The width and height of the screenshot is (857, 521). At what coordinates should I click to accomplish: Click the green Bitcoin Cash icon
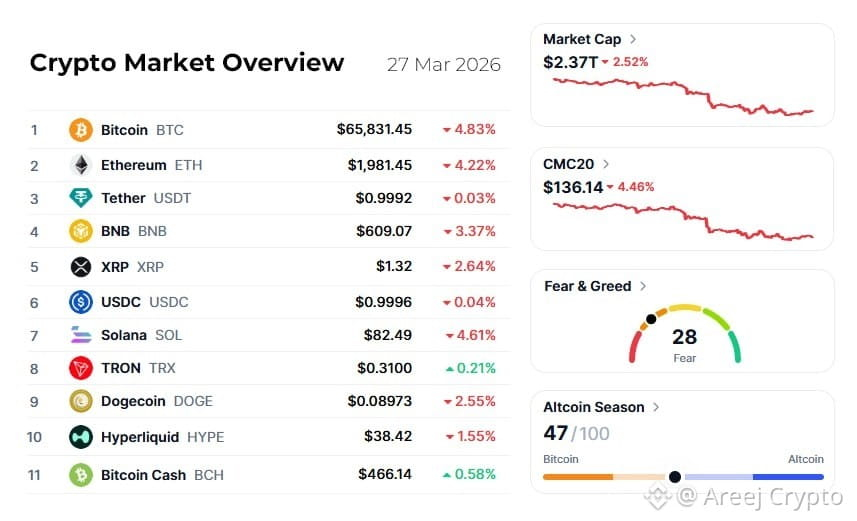pos(80,475)
